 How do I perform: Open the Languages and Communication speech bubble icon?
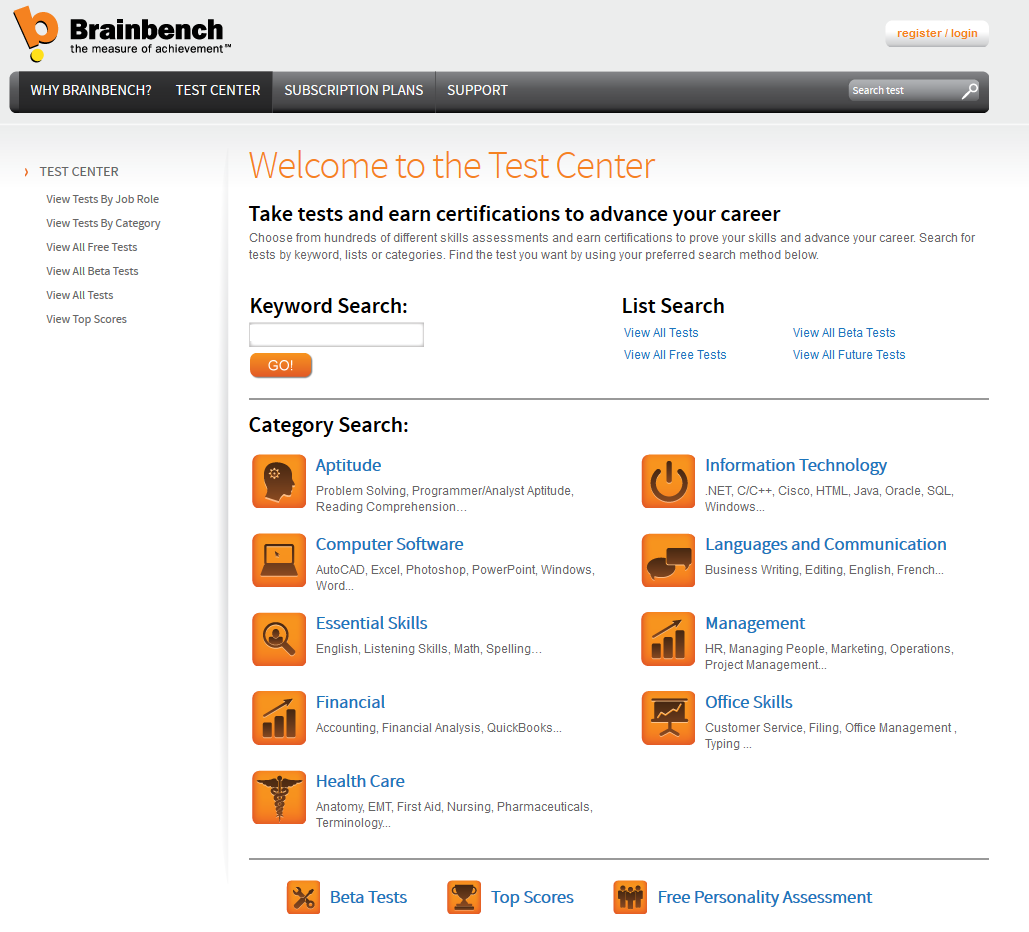[668, 560]
